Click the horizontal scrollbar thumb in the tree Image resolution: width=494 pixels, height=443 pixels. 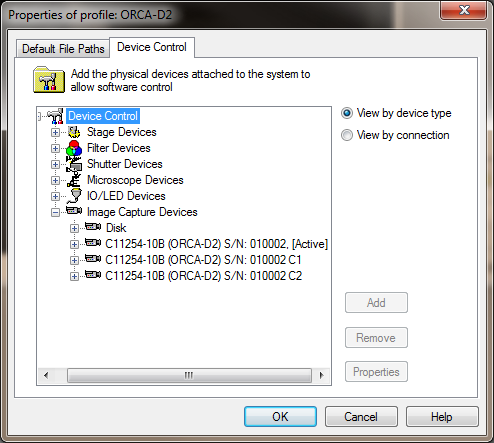click(189, 375)
